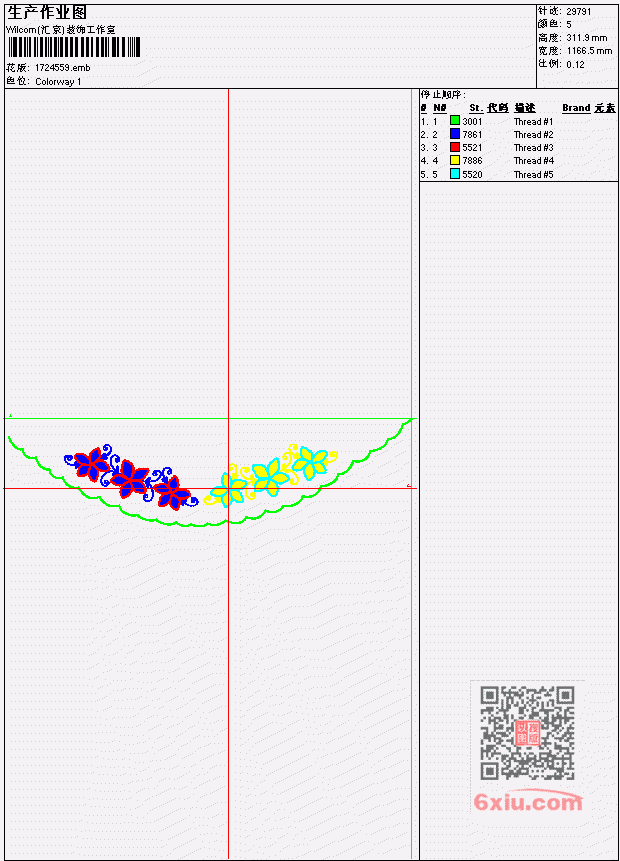
Task: Click the file name '1724559.emb'
Action: point(63,68)
